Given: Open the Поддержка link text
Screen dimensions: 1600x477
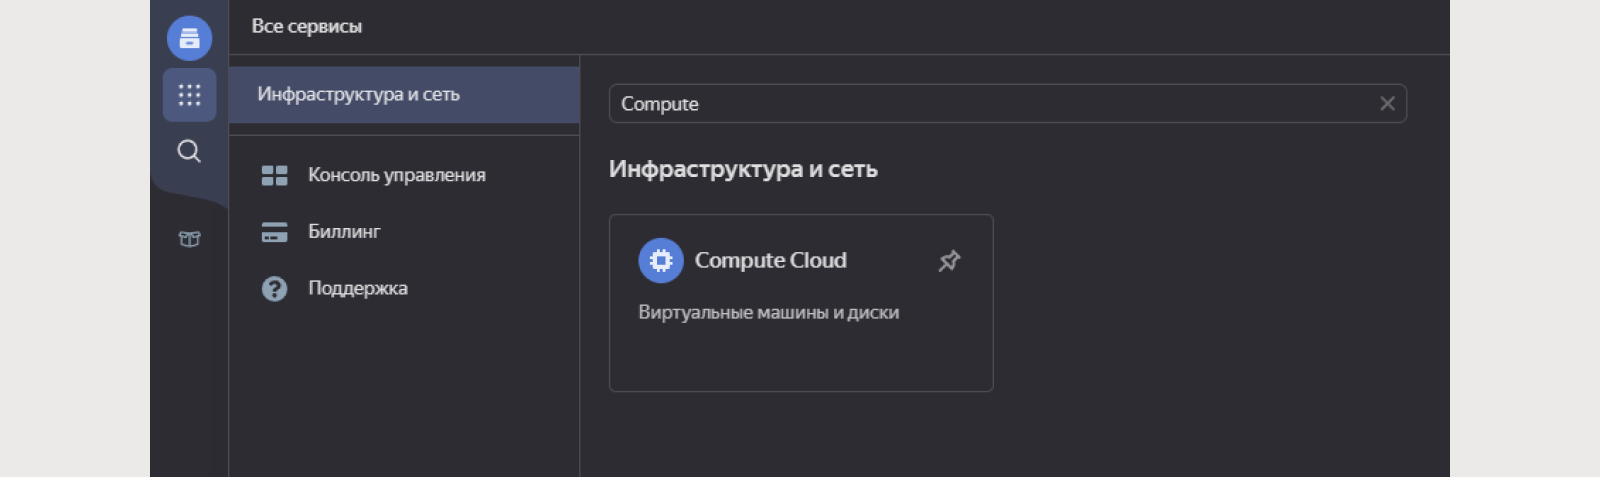Looking at the screenshot, I should coord(358,289).
